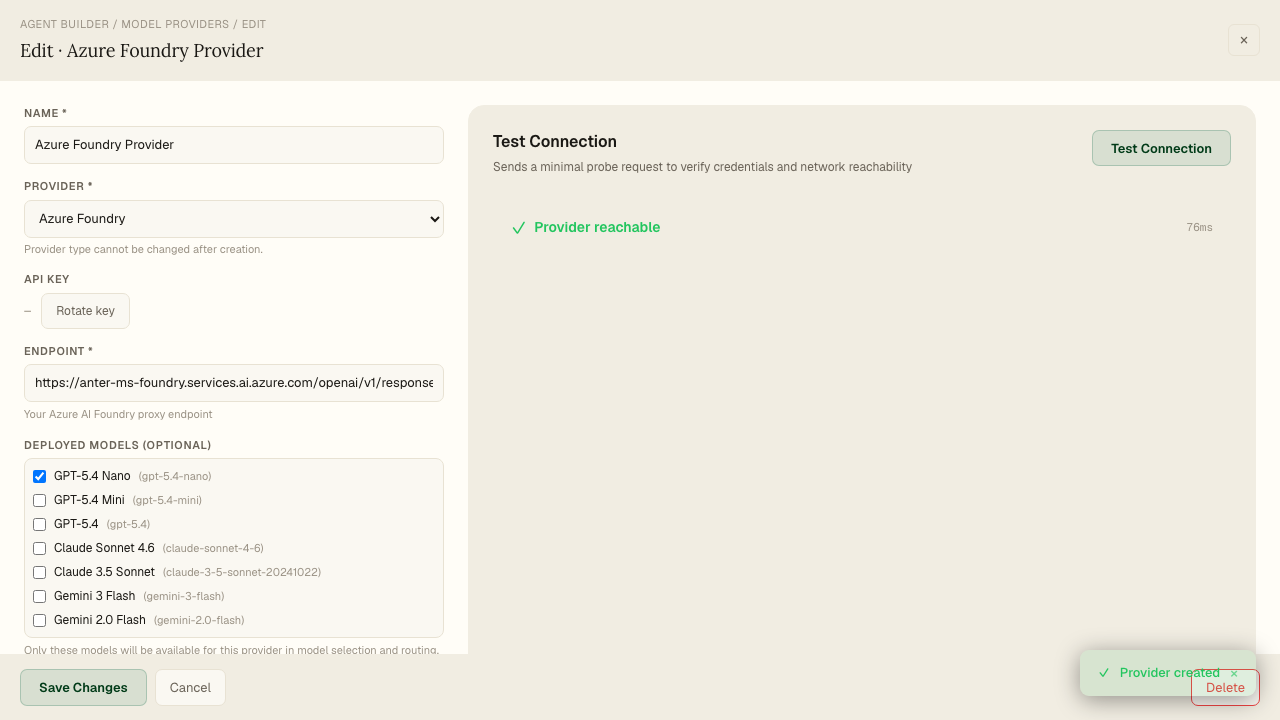Save Changes to the provider
1280x720 pixels.
pos(83,687)
